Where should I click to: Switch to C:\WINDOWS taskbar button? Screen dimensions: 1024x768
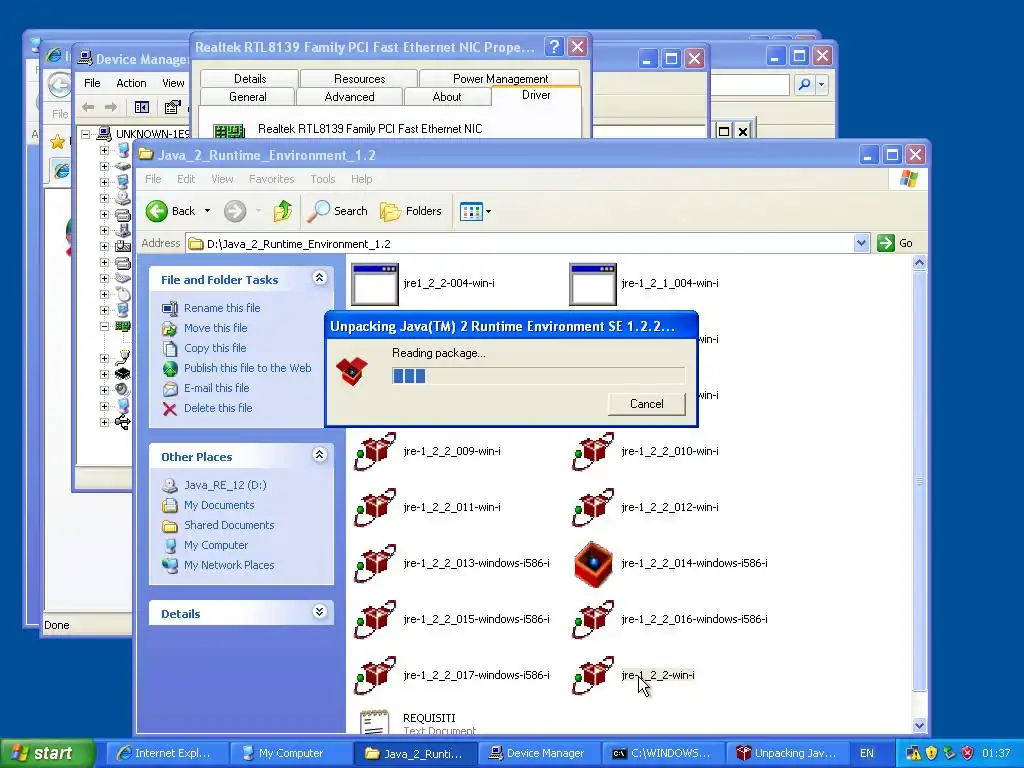pos(662,753)
